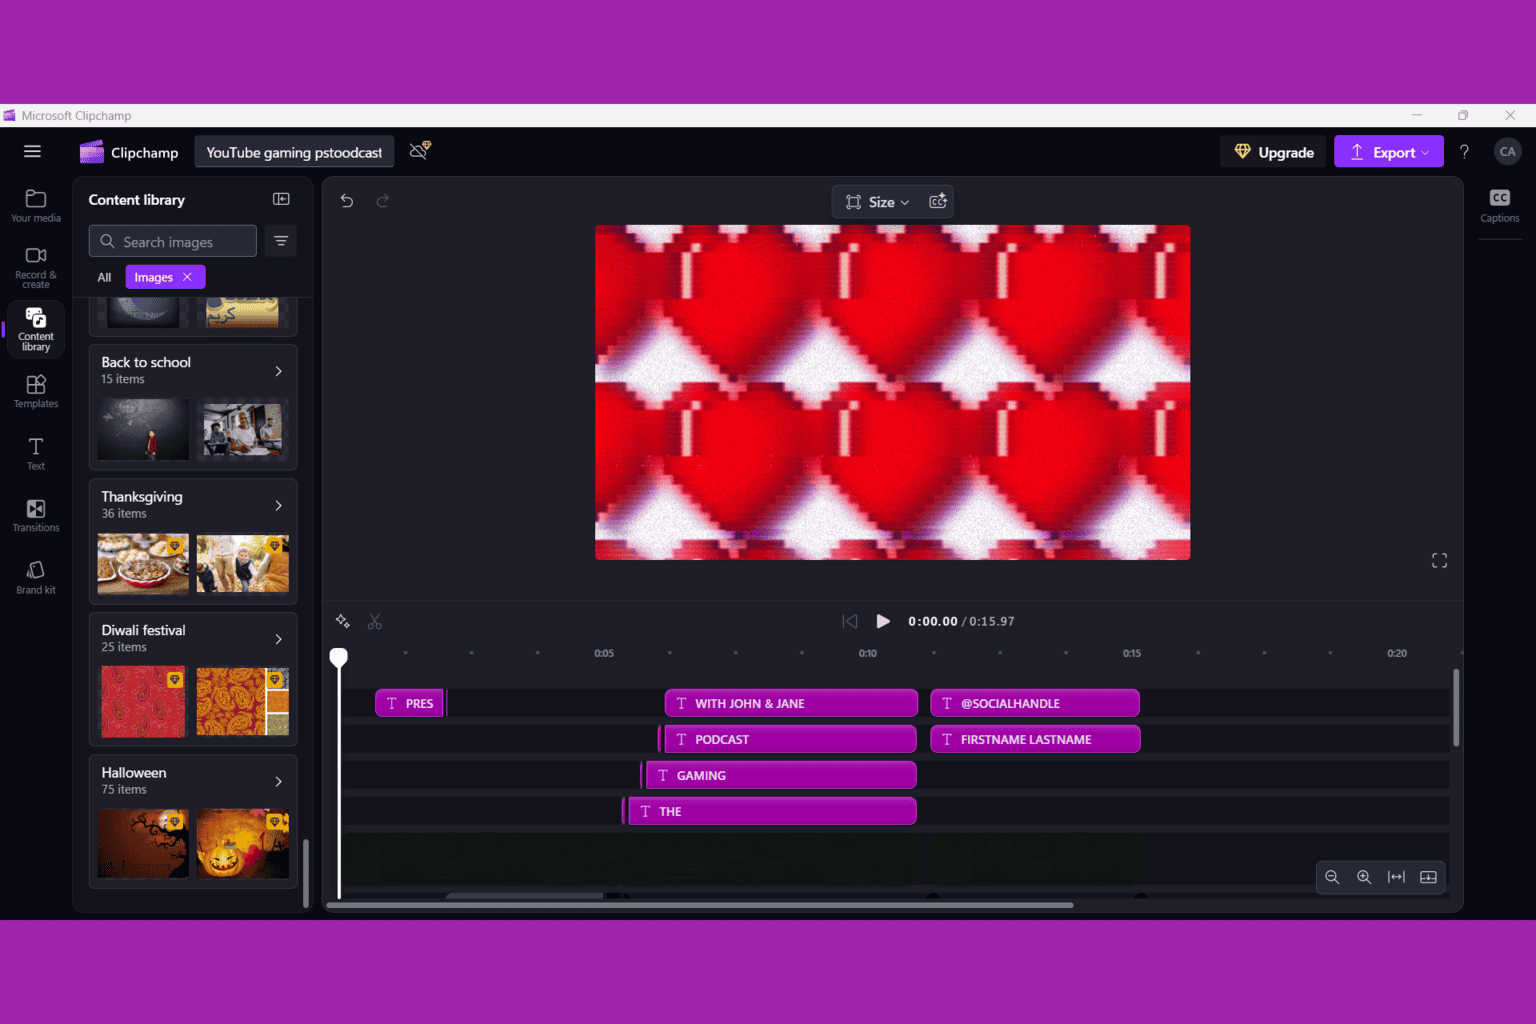Open Your media sidebar tab
Screen dimensions: 1536x1024
[36, 206]
